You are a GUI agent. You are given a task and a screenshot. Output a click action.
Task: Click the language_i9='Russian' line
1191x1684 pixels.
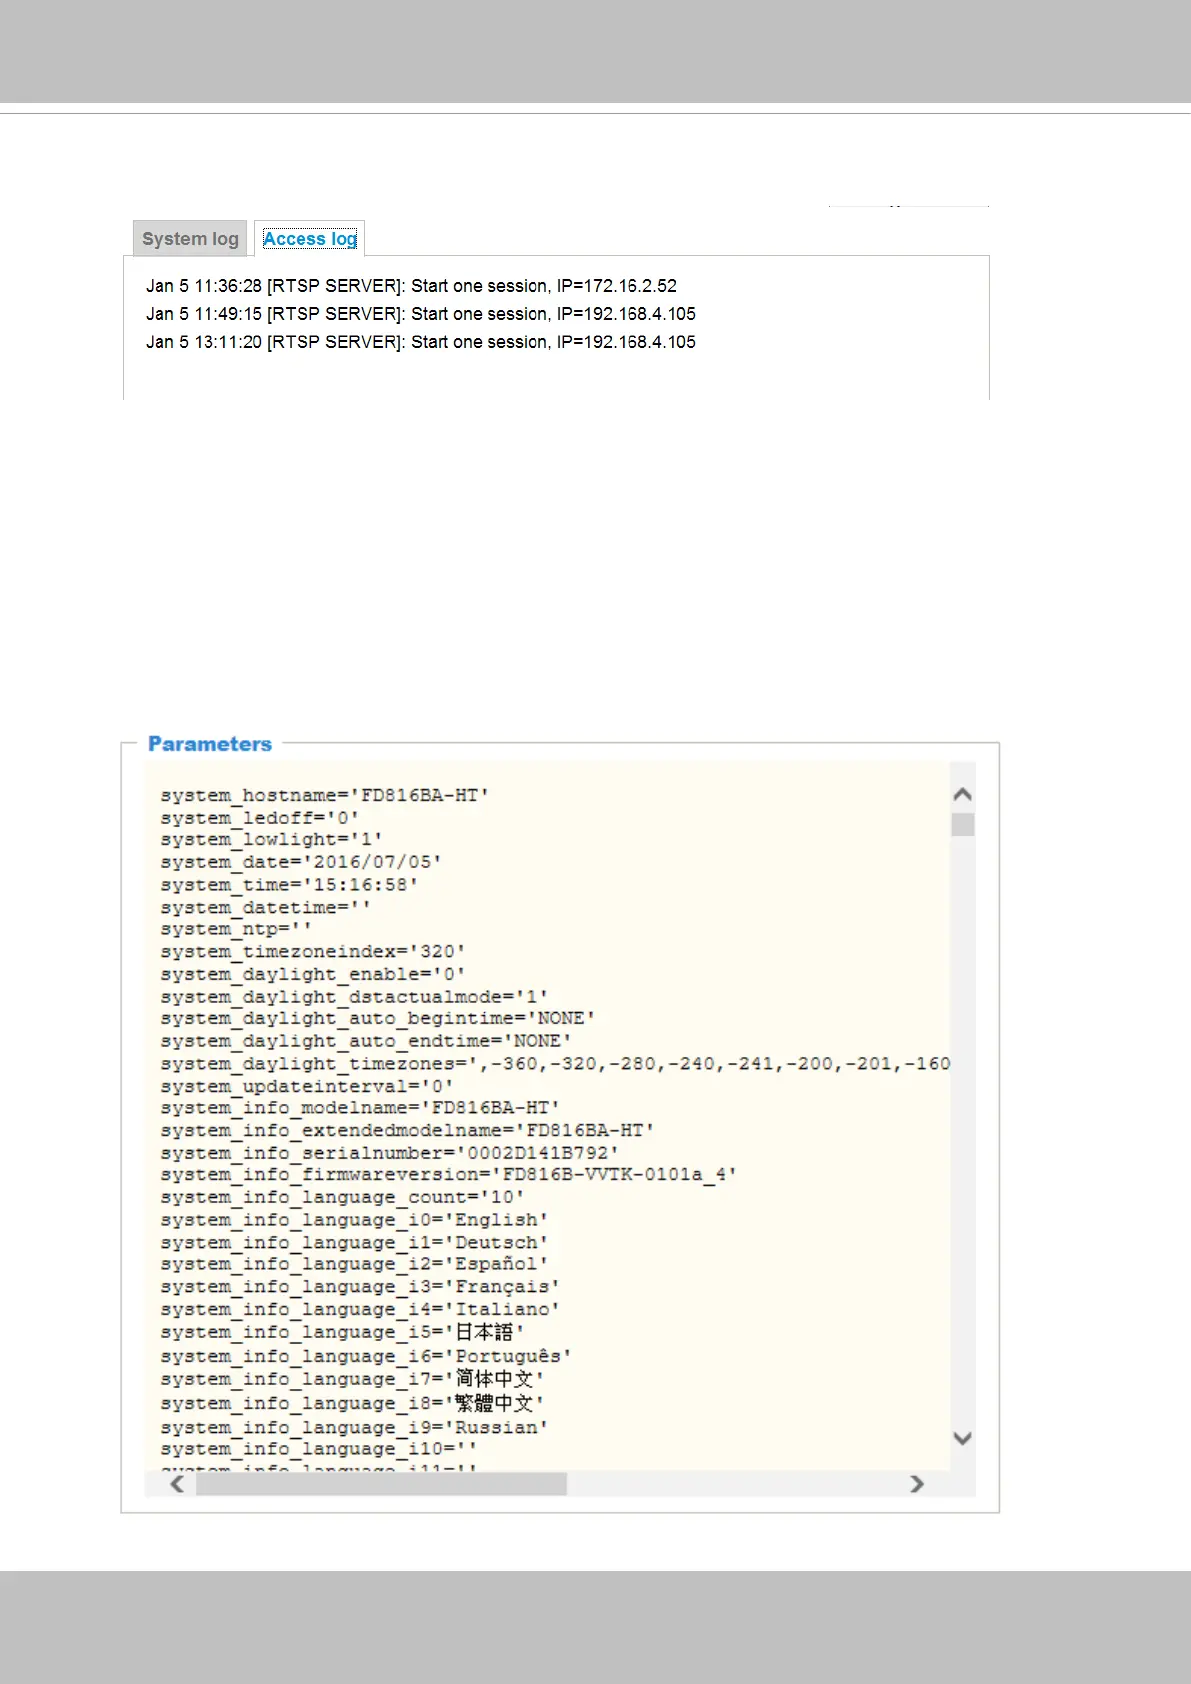point(354,1428)
